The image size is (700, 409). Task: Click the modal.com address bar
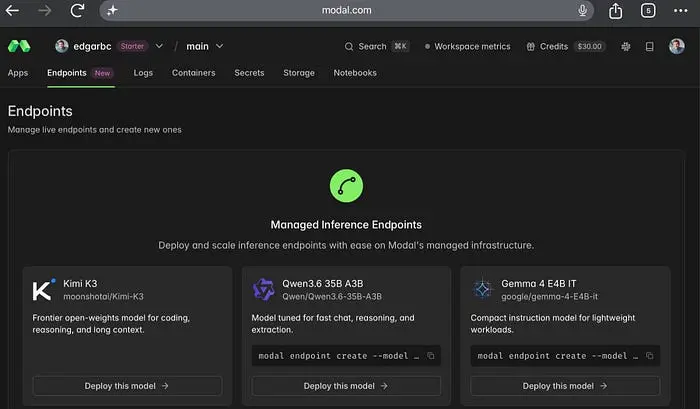[x=346, y=10]
